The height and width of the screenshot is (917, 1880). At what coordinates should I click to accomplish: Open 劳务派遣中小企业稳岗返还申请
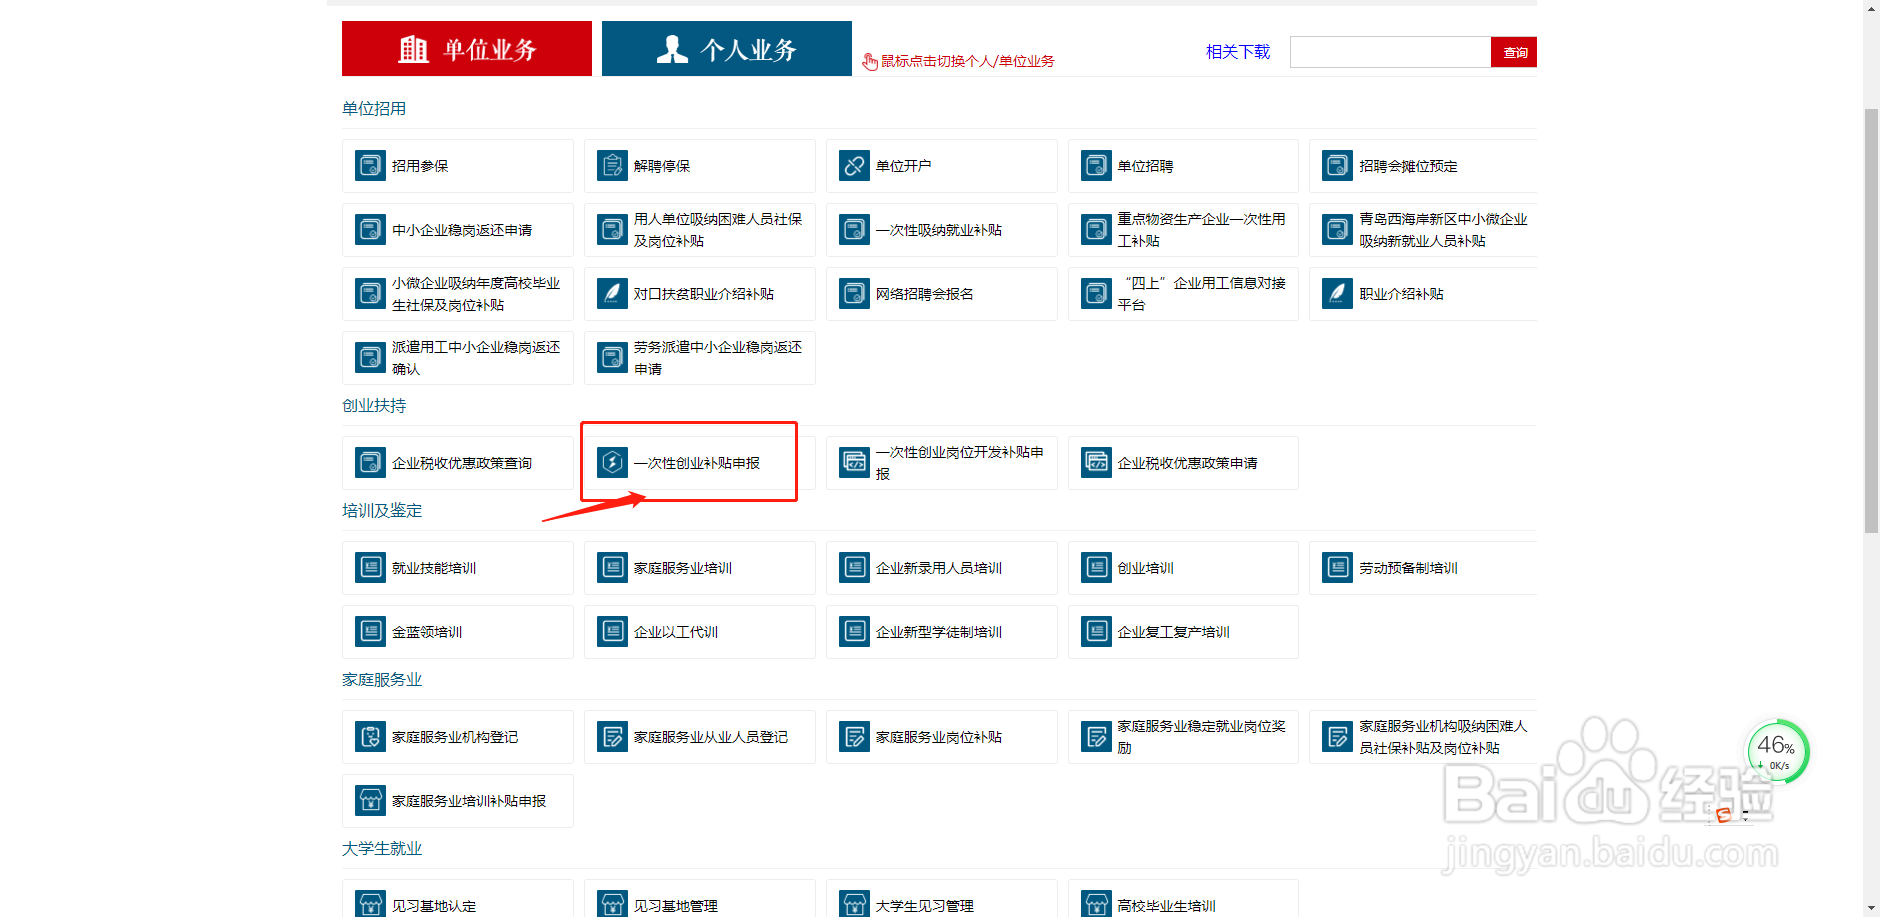700,358
